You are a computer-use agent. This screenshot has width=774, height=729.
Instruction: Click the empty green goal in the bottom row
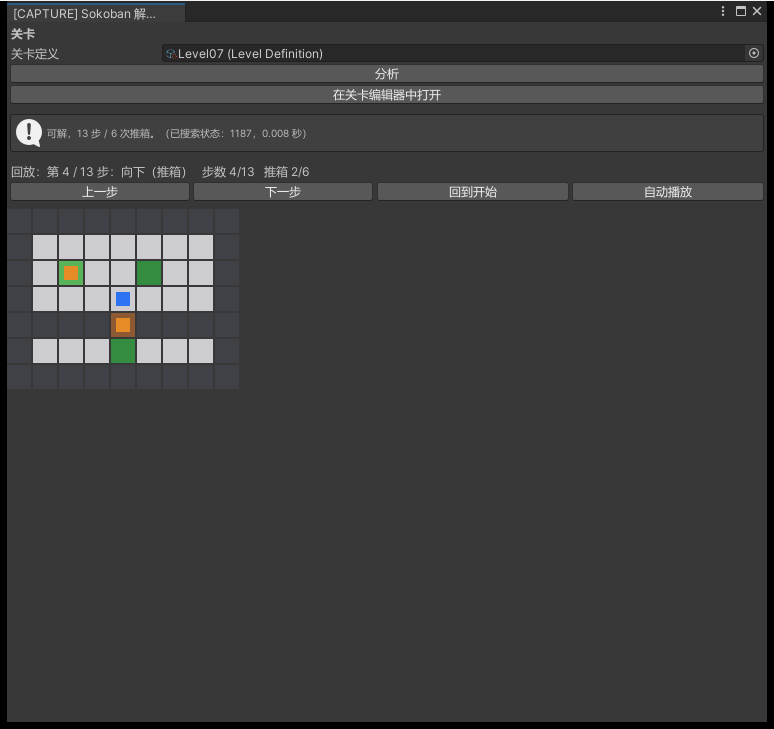pos(123,351)
